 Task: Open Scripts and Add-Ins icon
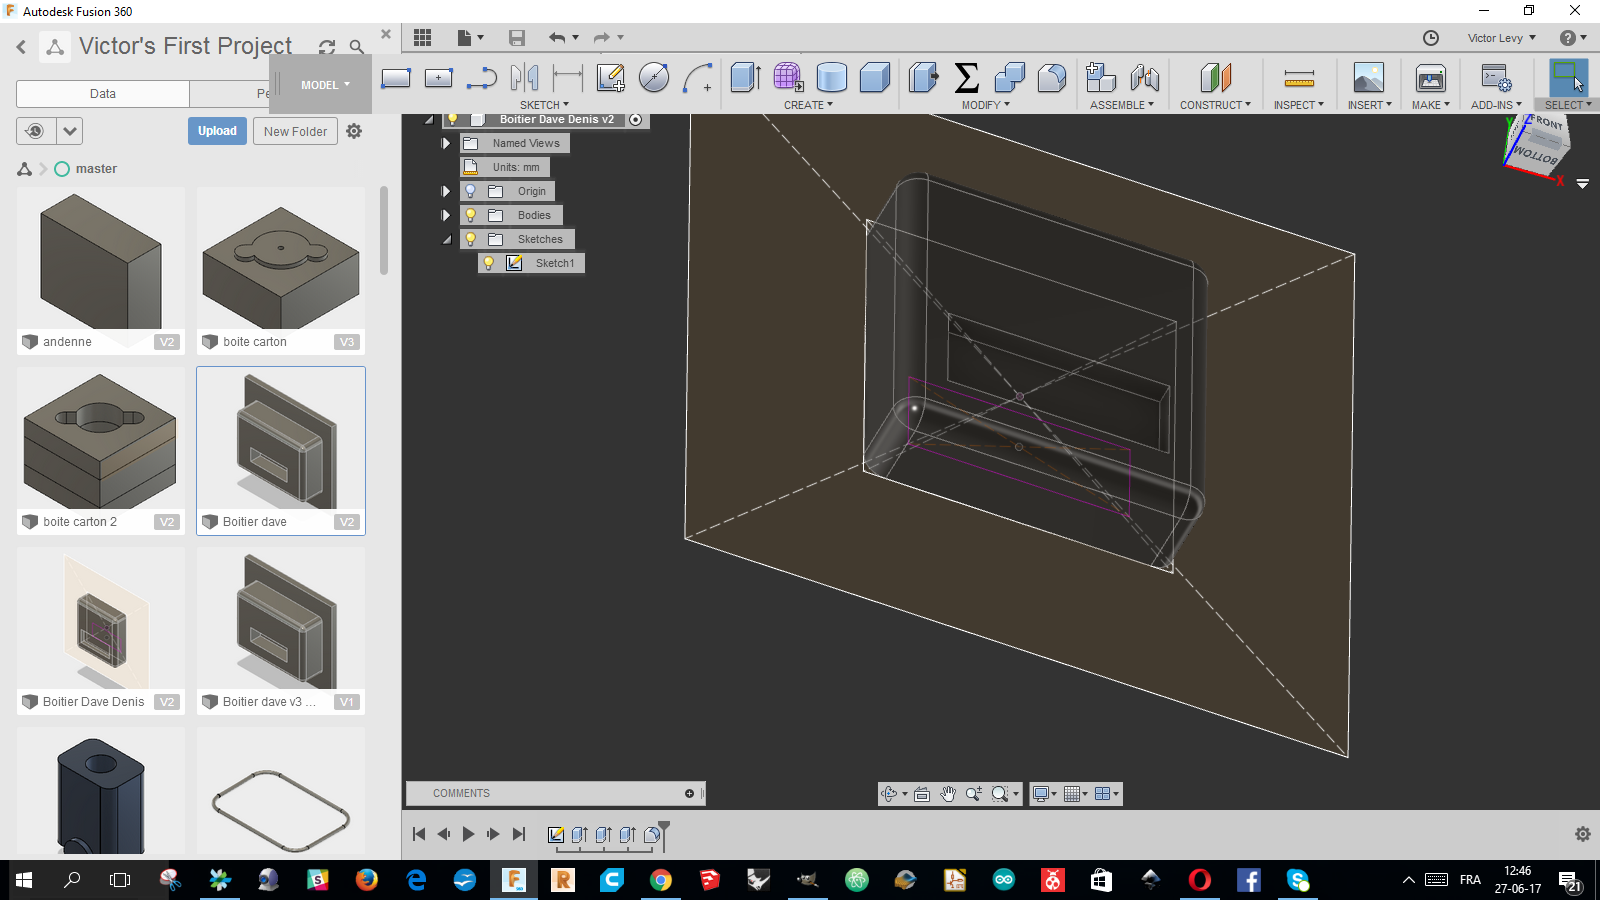(1496, 78)
